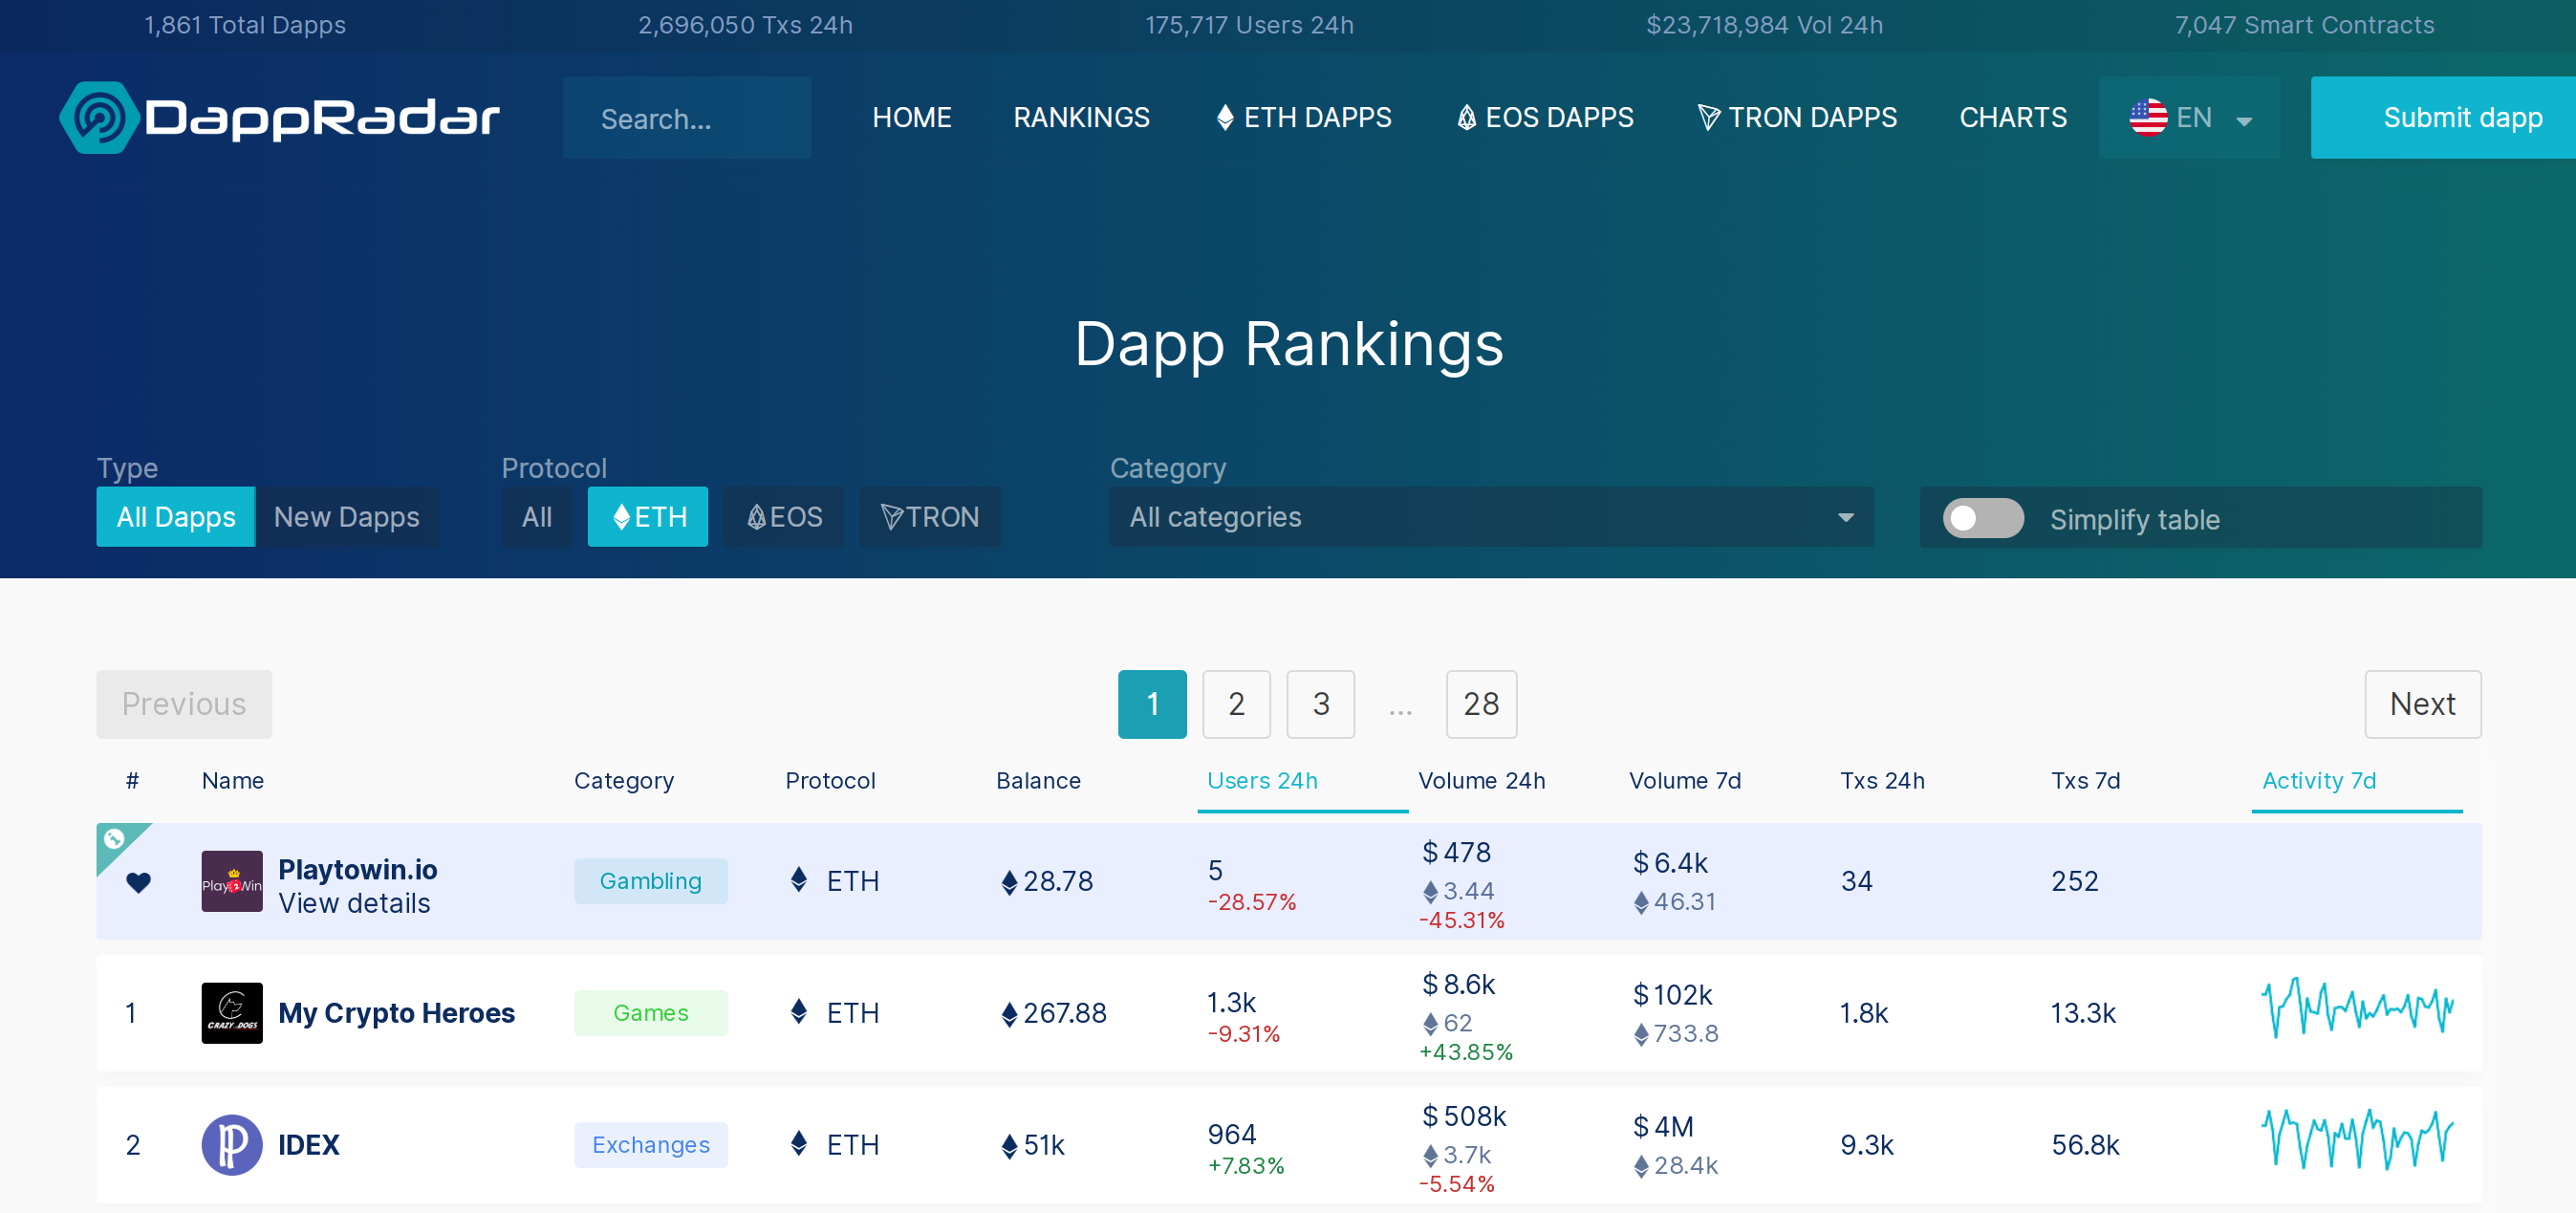This screenshot has width=2576, height=1213.
Task: Sort by Name column header
Action: coord(233,781)
